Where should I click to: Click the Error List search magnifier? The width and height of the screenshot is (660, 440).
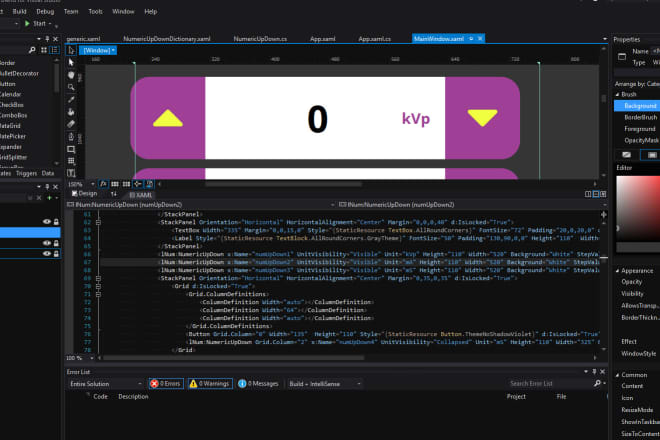[x=596, y=384]
